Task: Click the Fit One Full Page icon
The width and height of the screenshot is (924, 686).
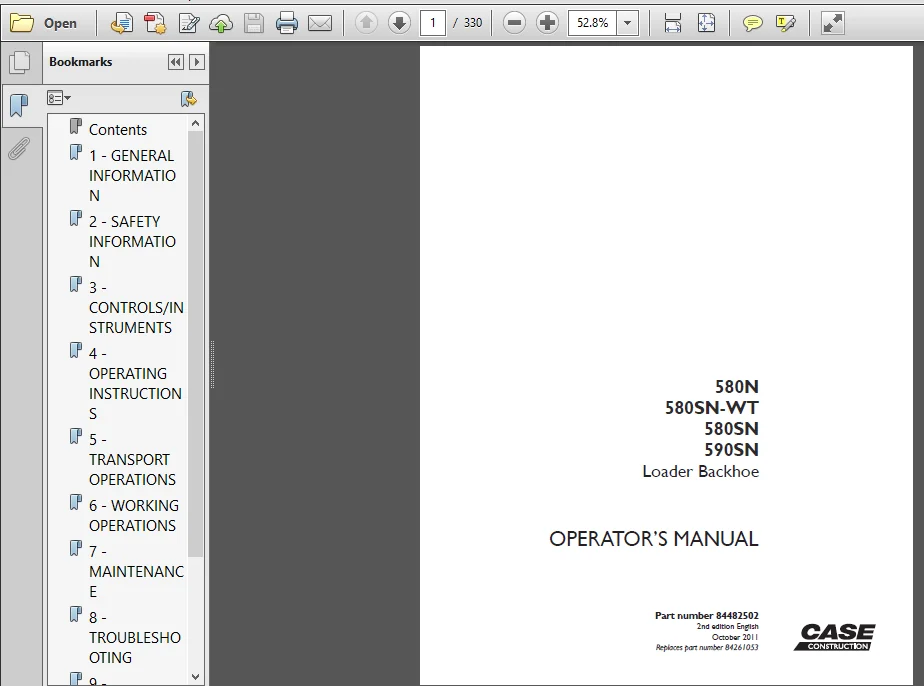Action: (706, 23)
